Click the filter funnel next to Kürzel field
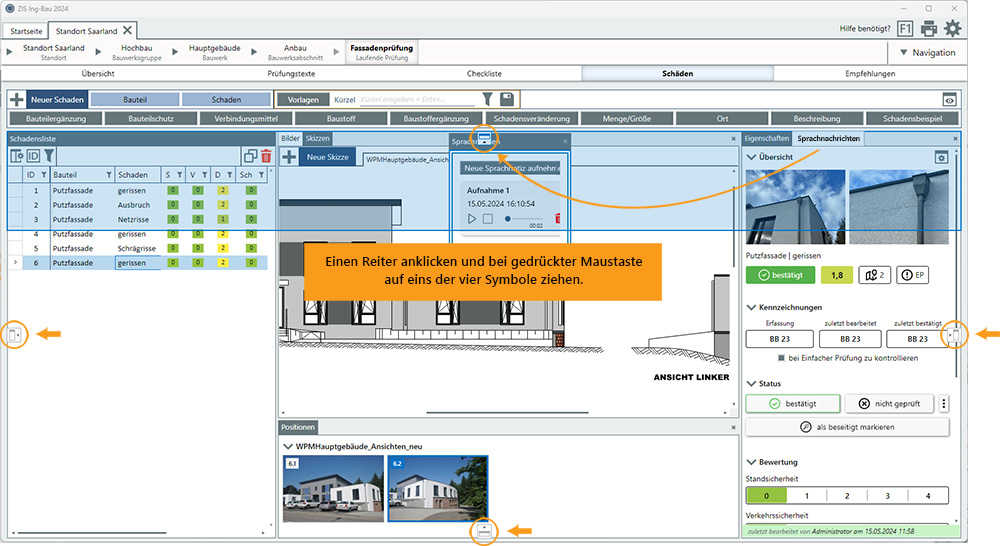The height and width of the screenshot is (546, 1000). [x=487, y=99]
